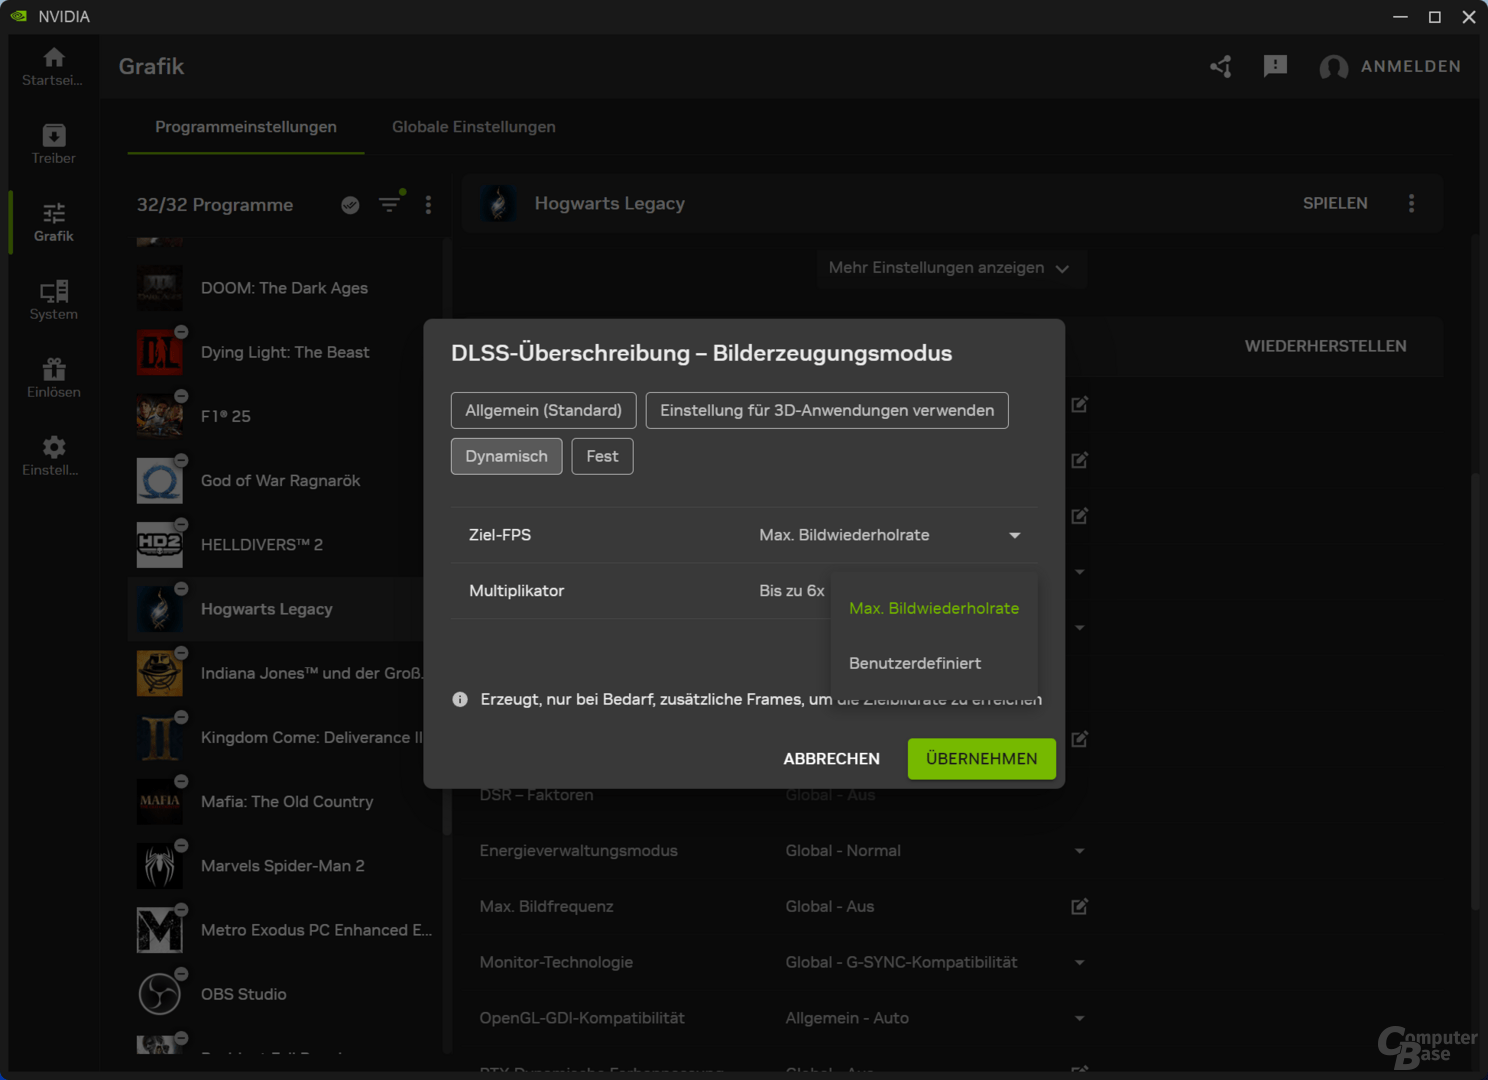
Task: Apply changes with the ÜBERNEHMEN button
Action: (x=980, y=758)
